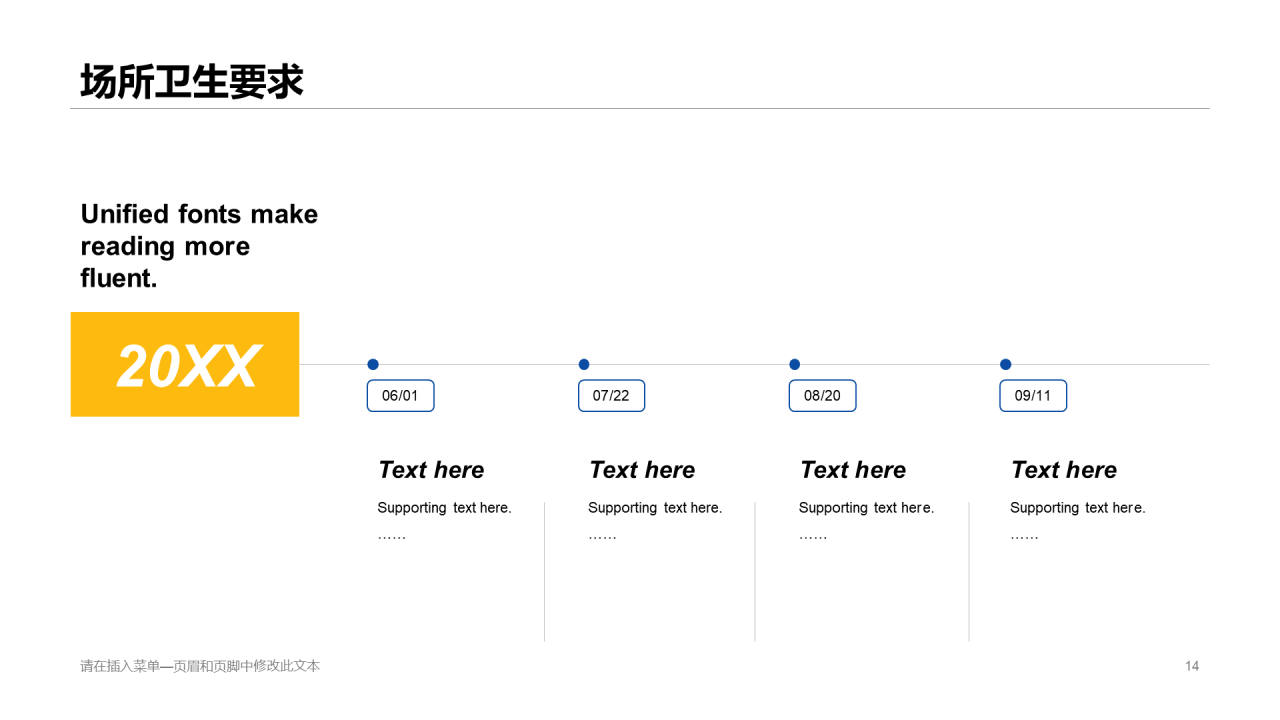
Task: Click the "Unified fonts make reading more fluent" text
Action: pyautogui.click(x=199, y=246)
